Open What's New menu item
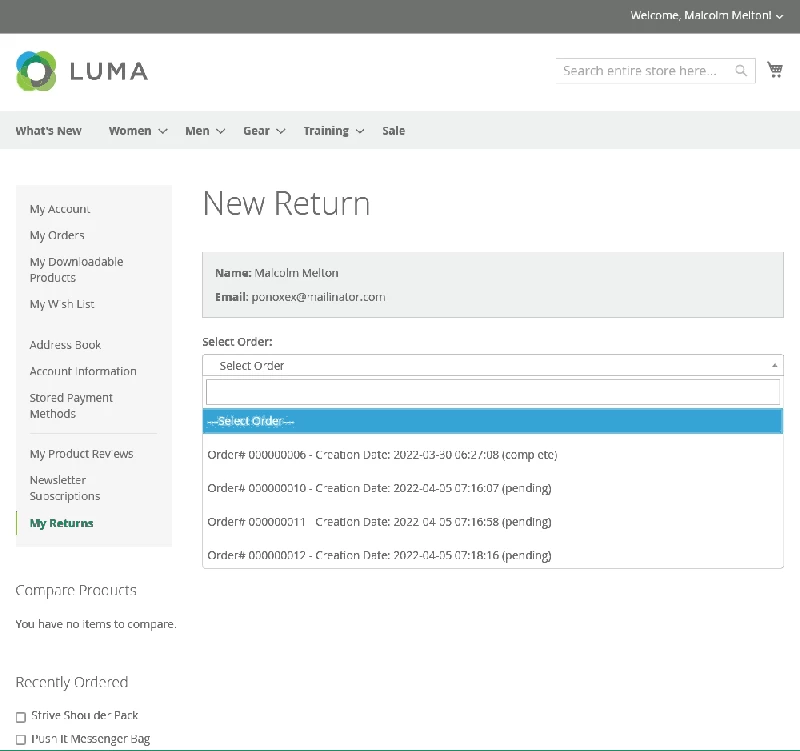Image resolution: width=800 pixels, height=751 pixels. (48, 131)
